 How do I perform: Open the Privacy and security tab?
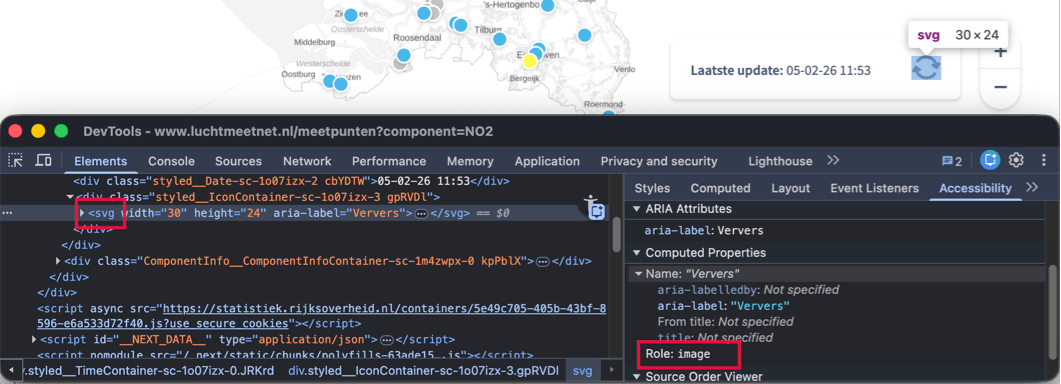point(659,161)
